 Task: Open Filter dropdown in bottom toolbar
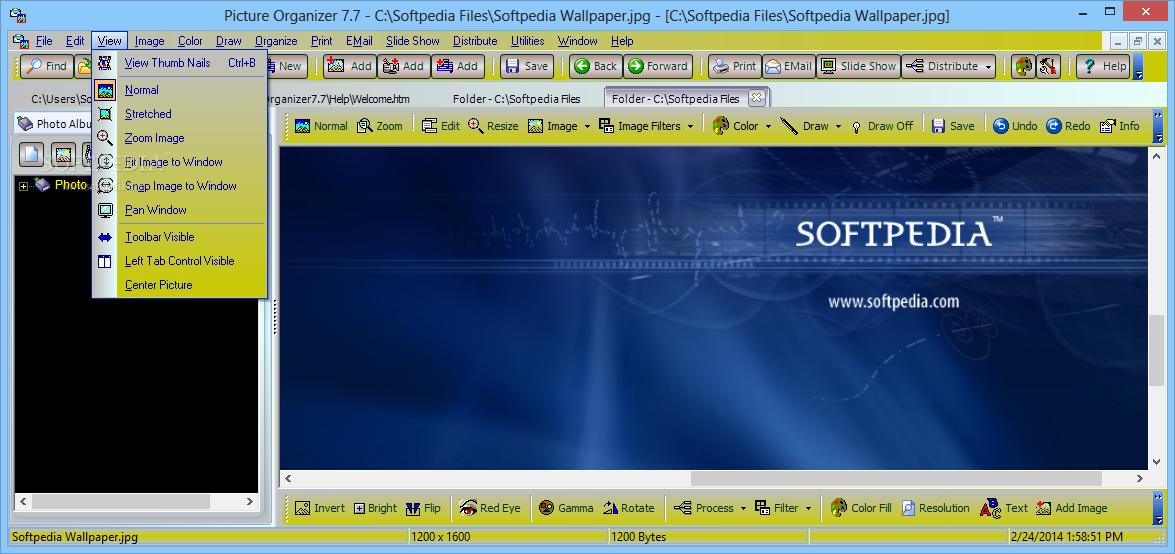point(809,508)
